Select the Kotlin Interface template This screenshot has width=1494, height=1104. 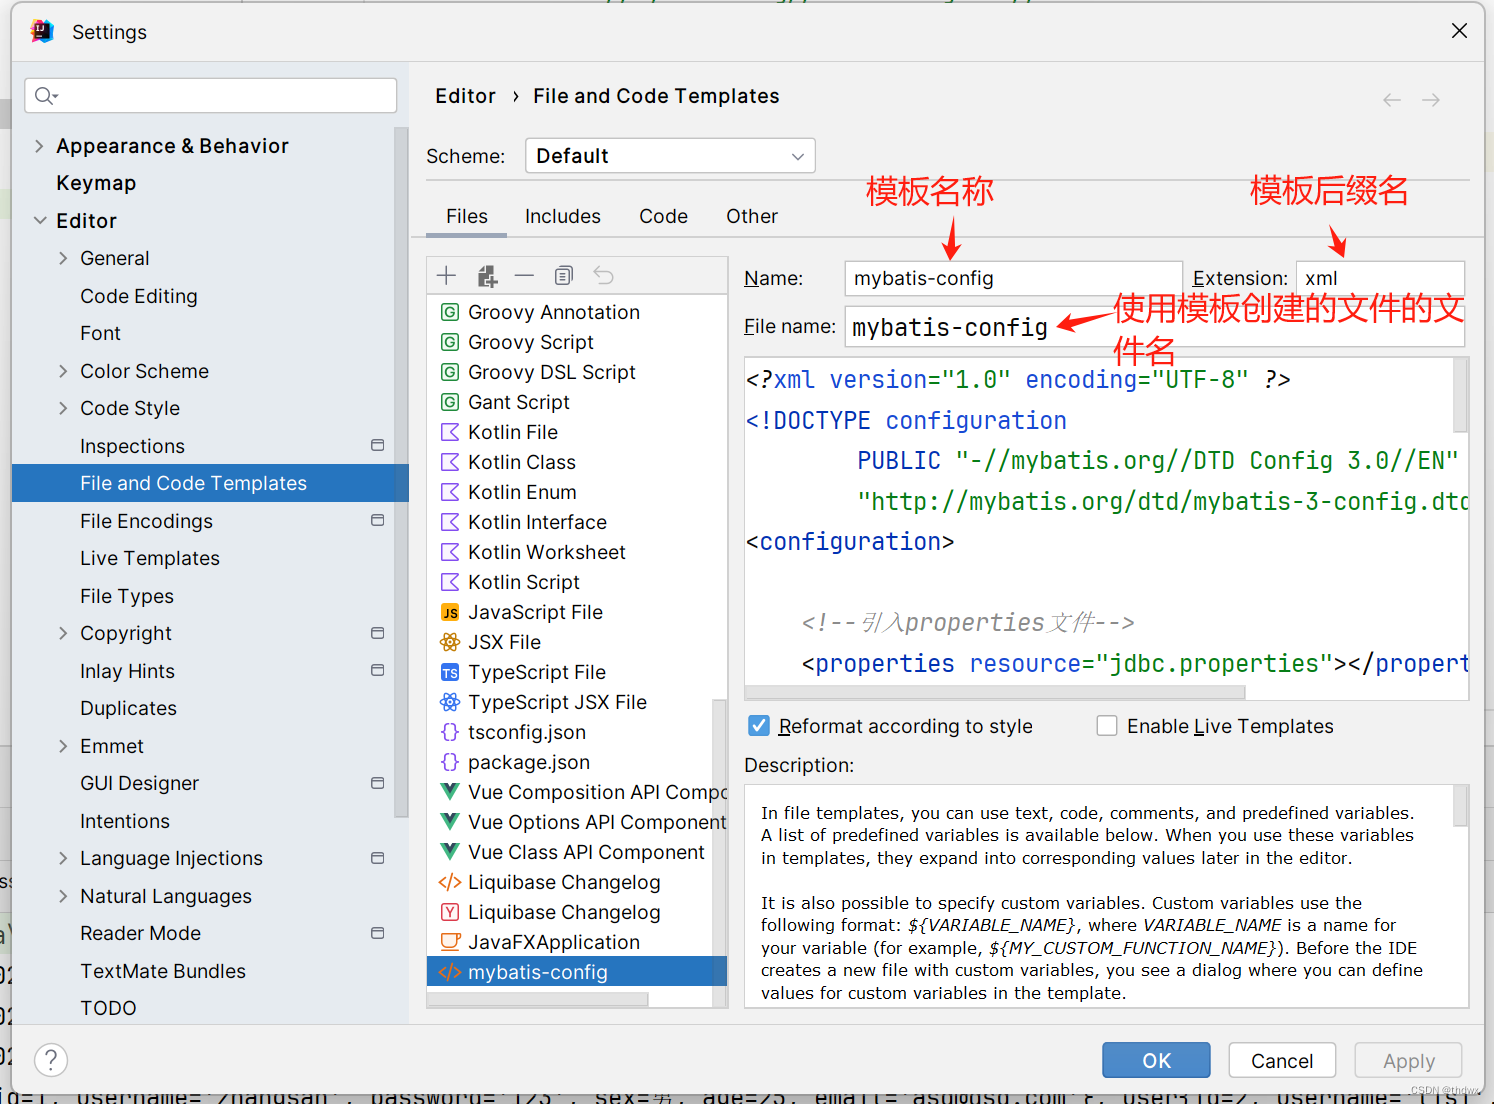click(537, 522)
